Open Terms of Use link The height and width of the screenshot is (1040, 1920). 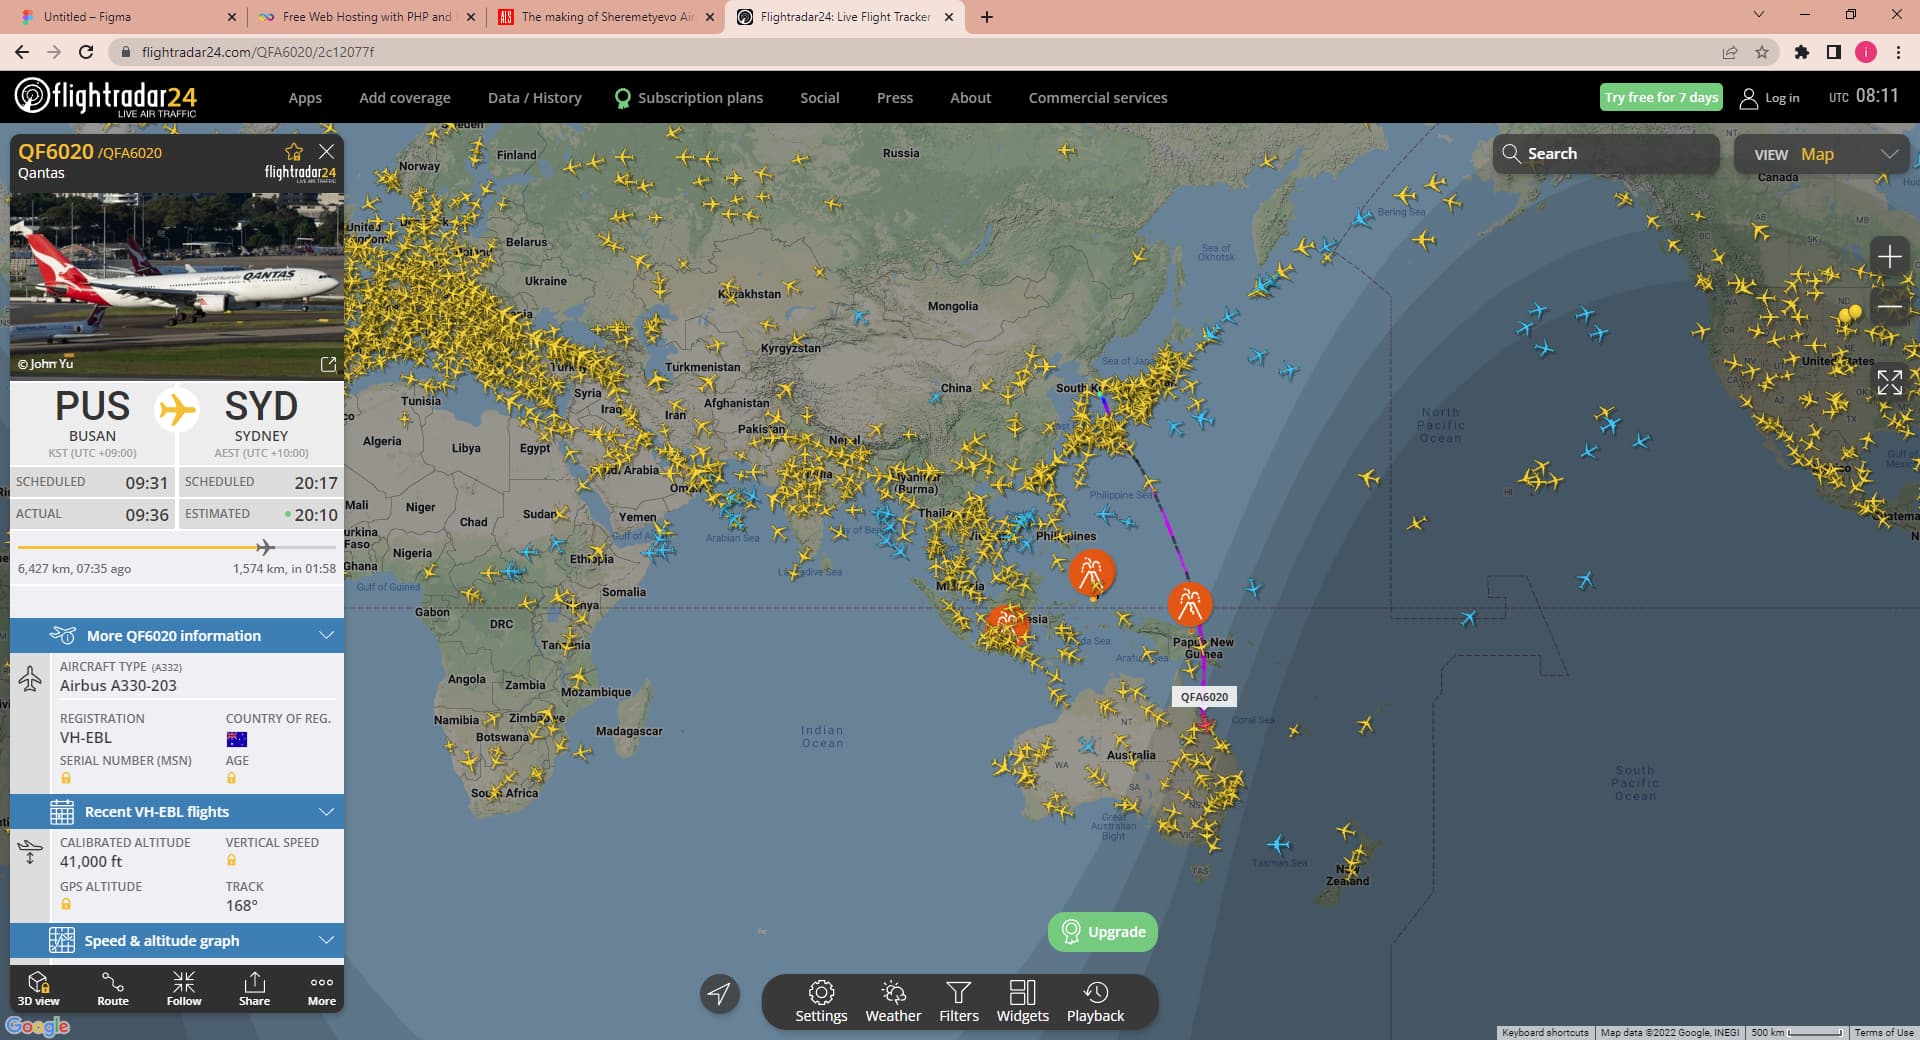click(1884, 1032)
